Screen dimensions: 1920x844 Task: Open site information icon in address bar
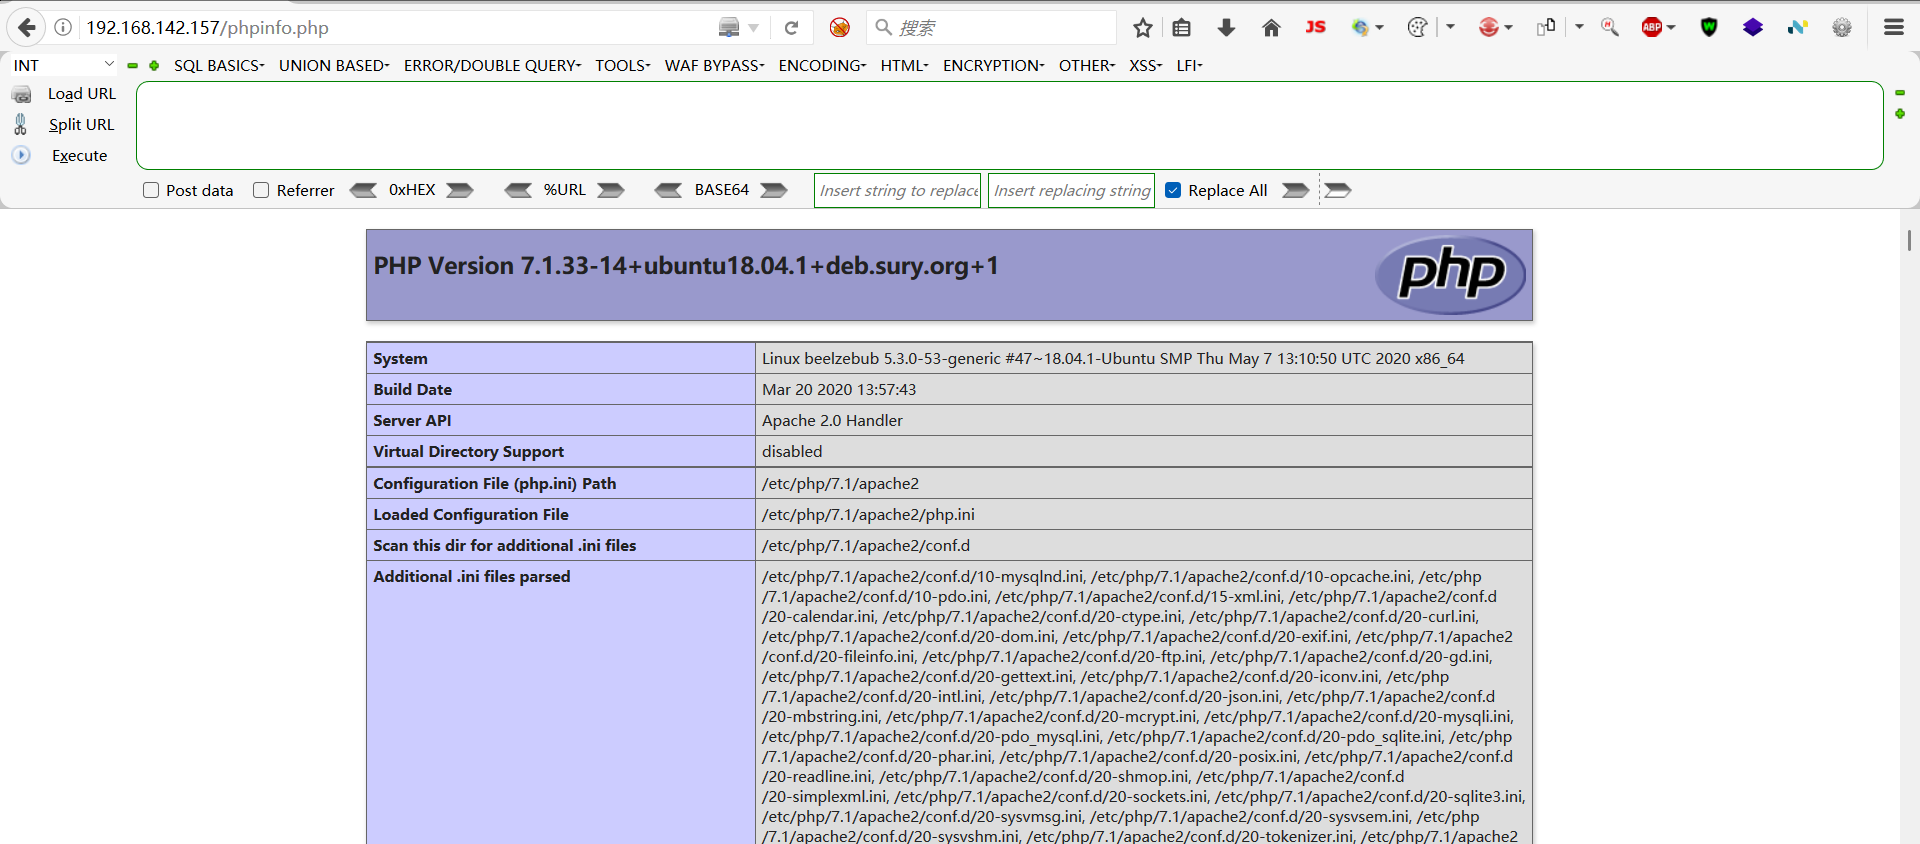(63, 28)
